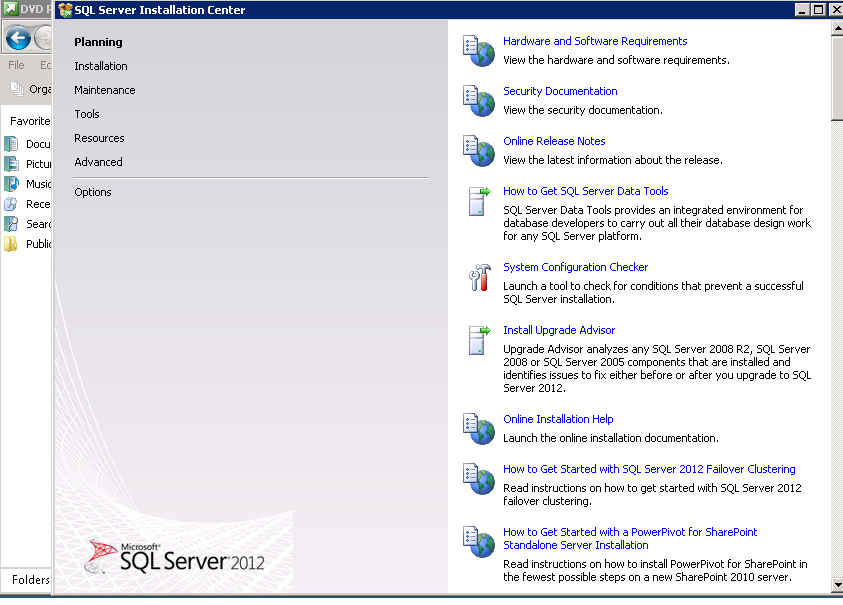
Task: Launch System Configuration Checker link
Action: tap(576, 267)
